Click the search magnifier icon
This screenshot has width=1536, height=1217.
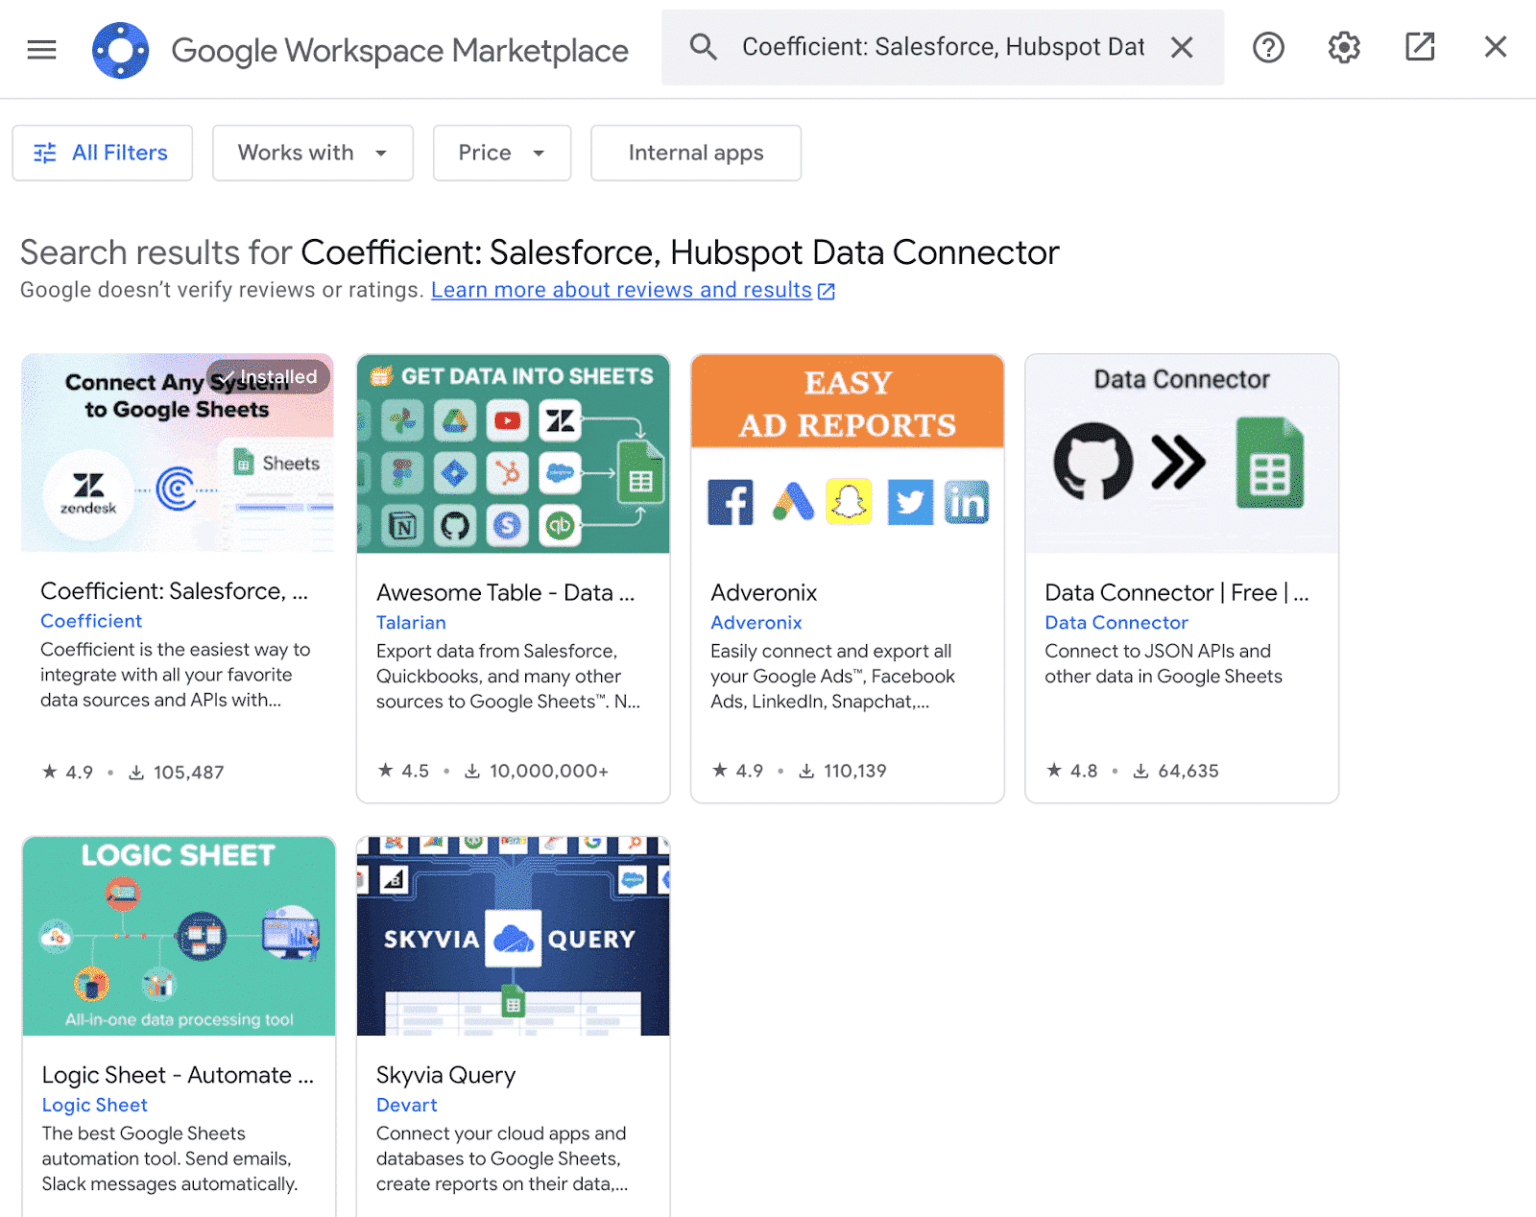(703, 46)
